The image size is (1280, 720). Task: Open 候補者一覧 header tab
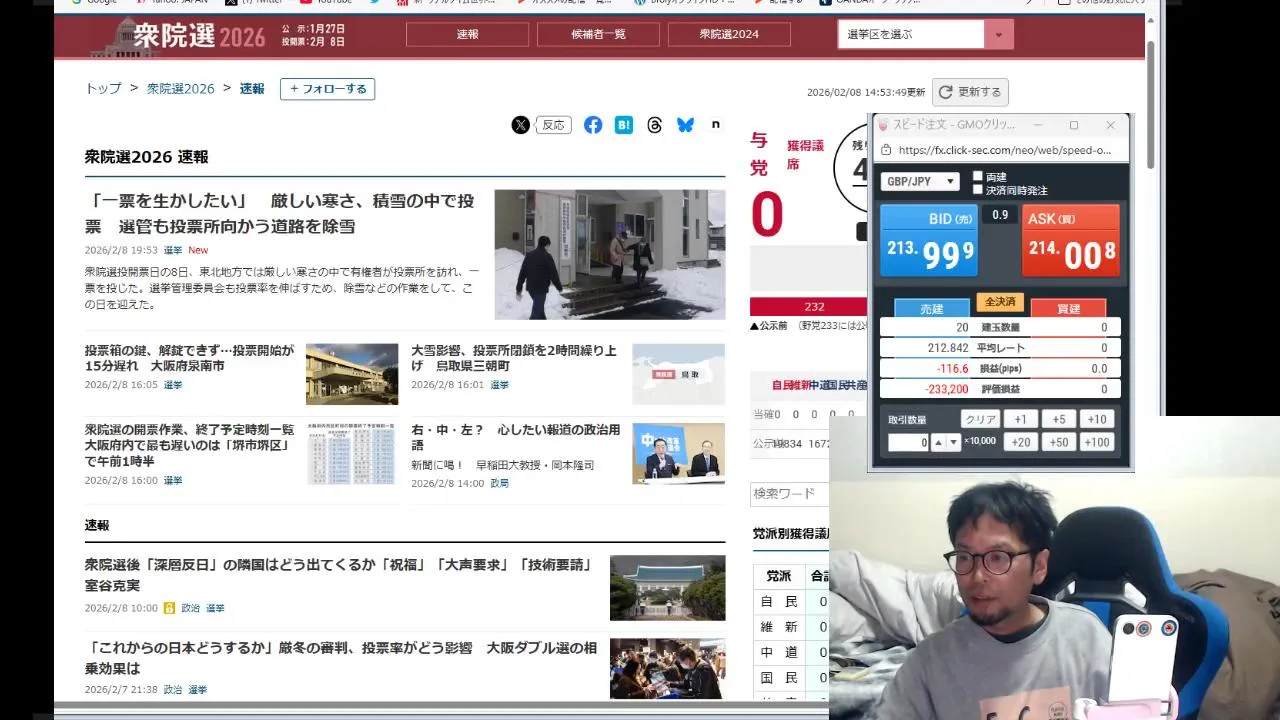[598, 34]
